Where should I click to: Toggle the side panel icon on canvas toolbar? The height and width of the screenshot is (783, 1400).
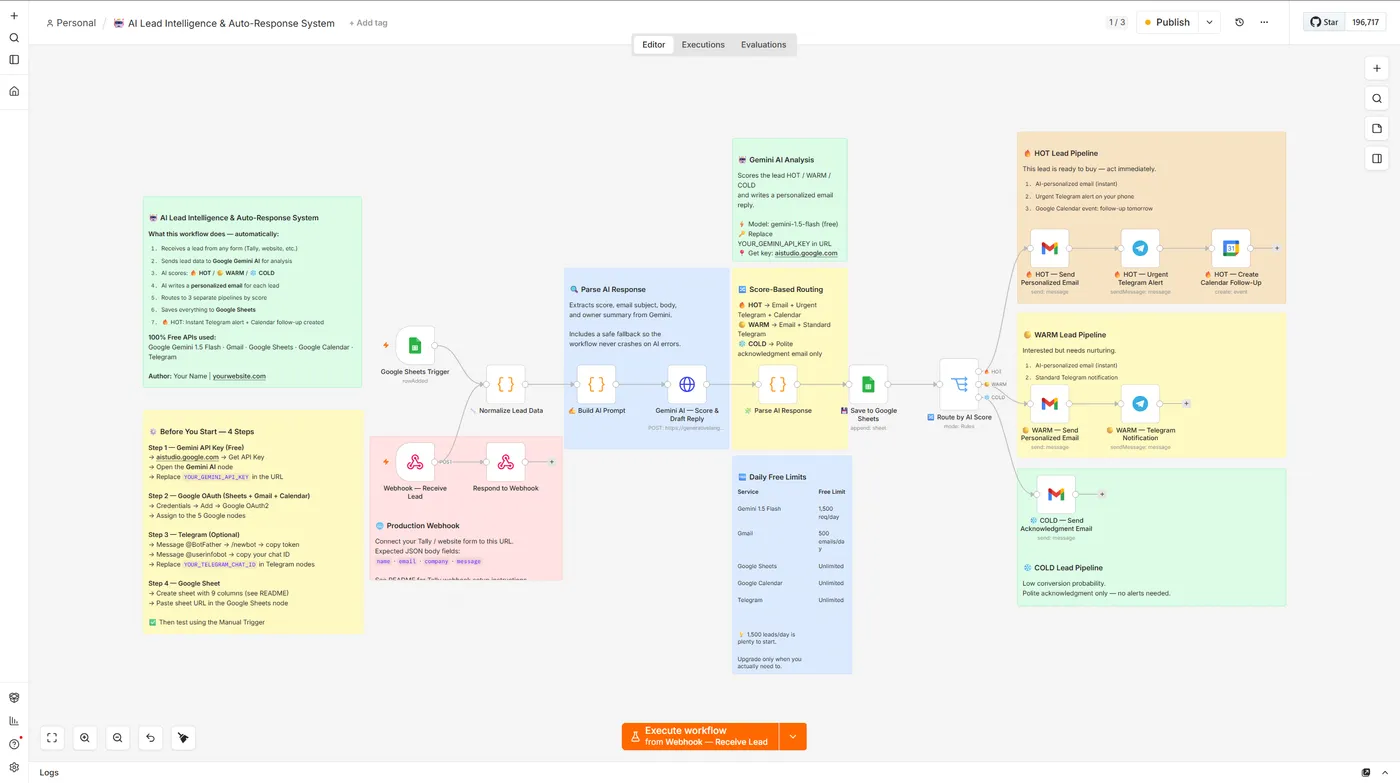pos(1377,158)
